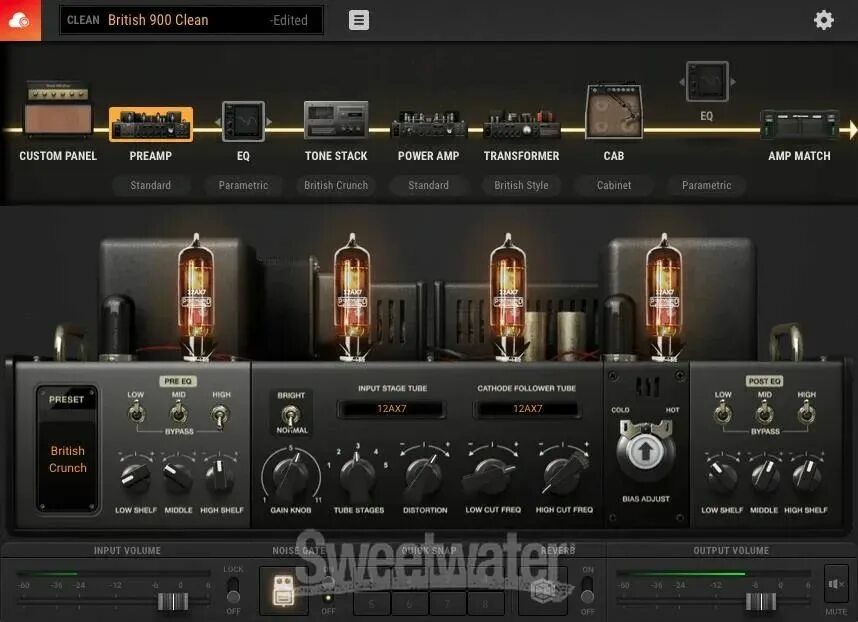Viewport: 858px width, 622px height.
Task: Click the Post EQ Low Shelf knob
Action: (x=722, y=477)
